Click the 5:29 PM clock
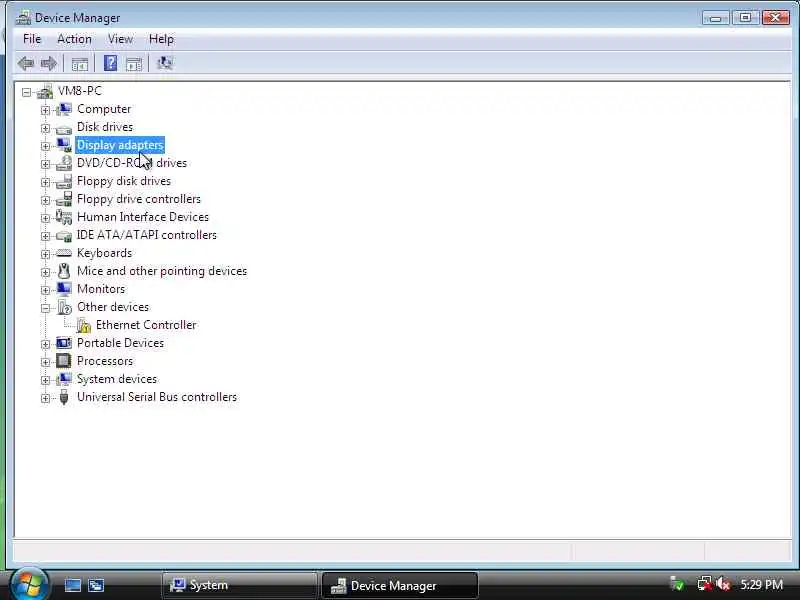 click(x=761, y=584)
